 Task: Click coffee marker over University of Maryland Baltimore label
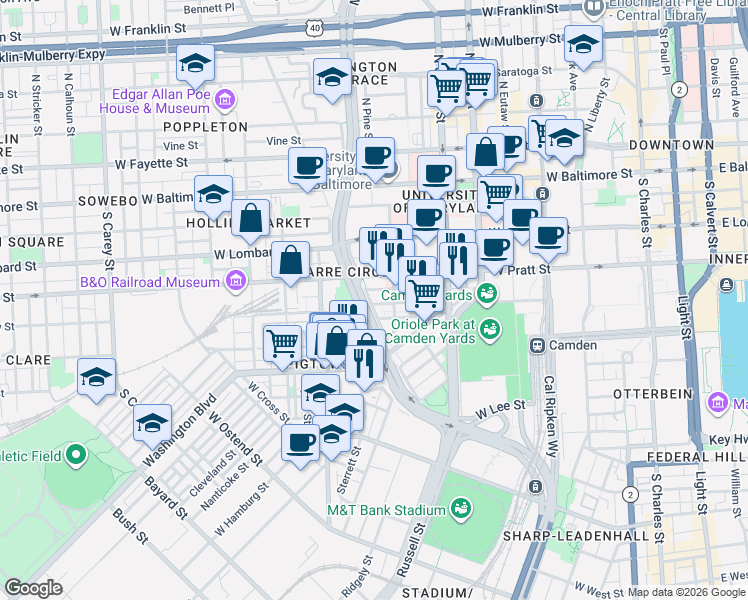click(x=375, y=158)
